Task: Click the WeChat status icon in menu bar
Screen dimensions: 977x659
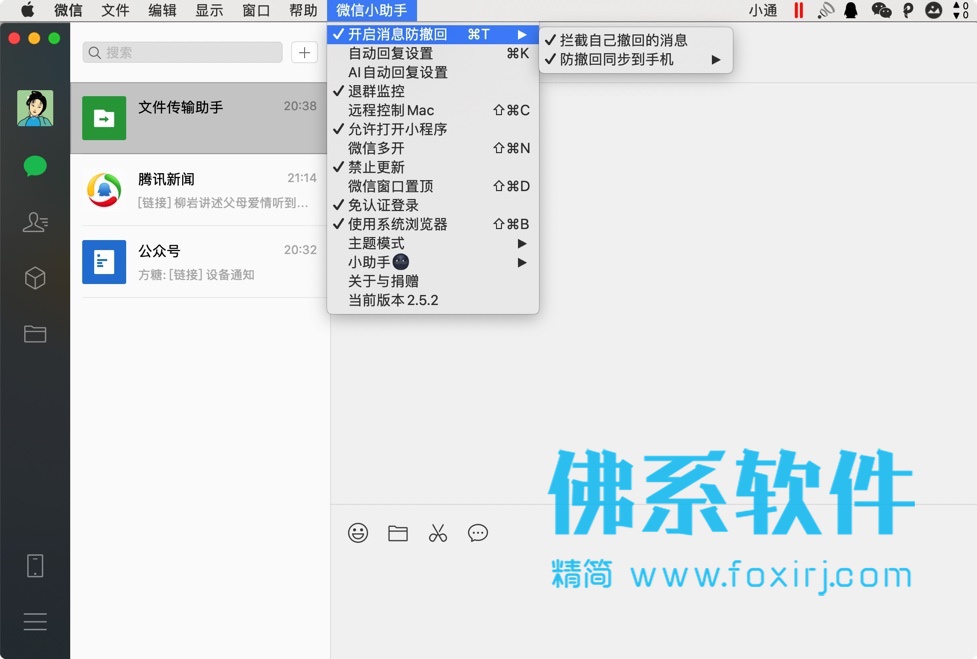Action: point(881,10)
